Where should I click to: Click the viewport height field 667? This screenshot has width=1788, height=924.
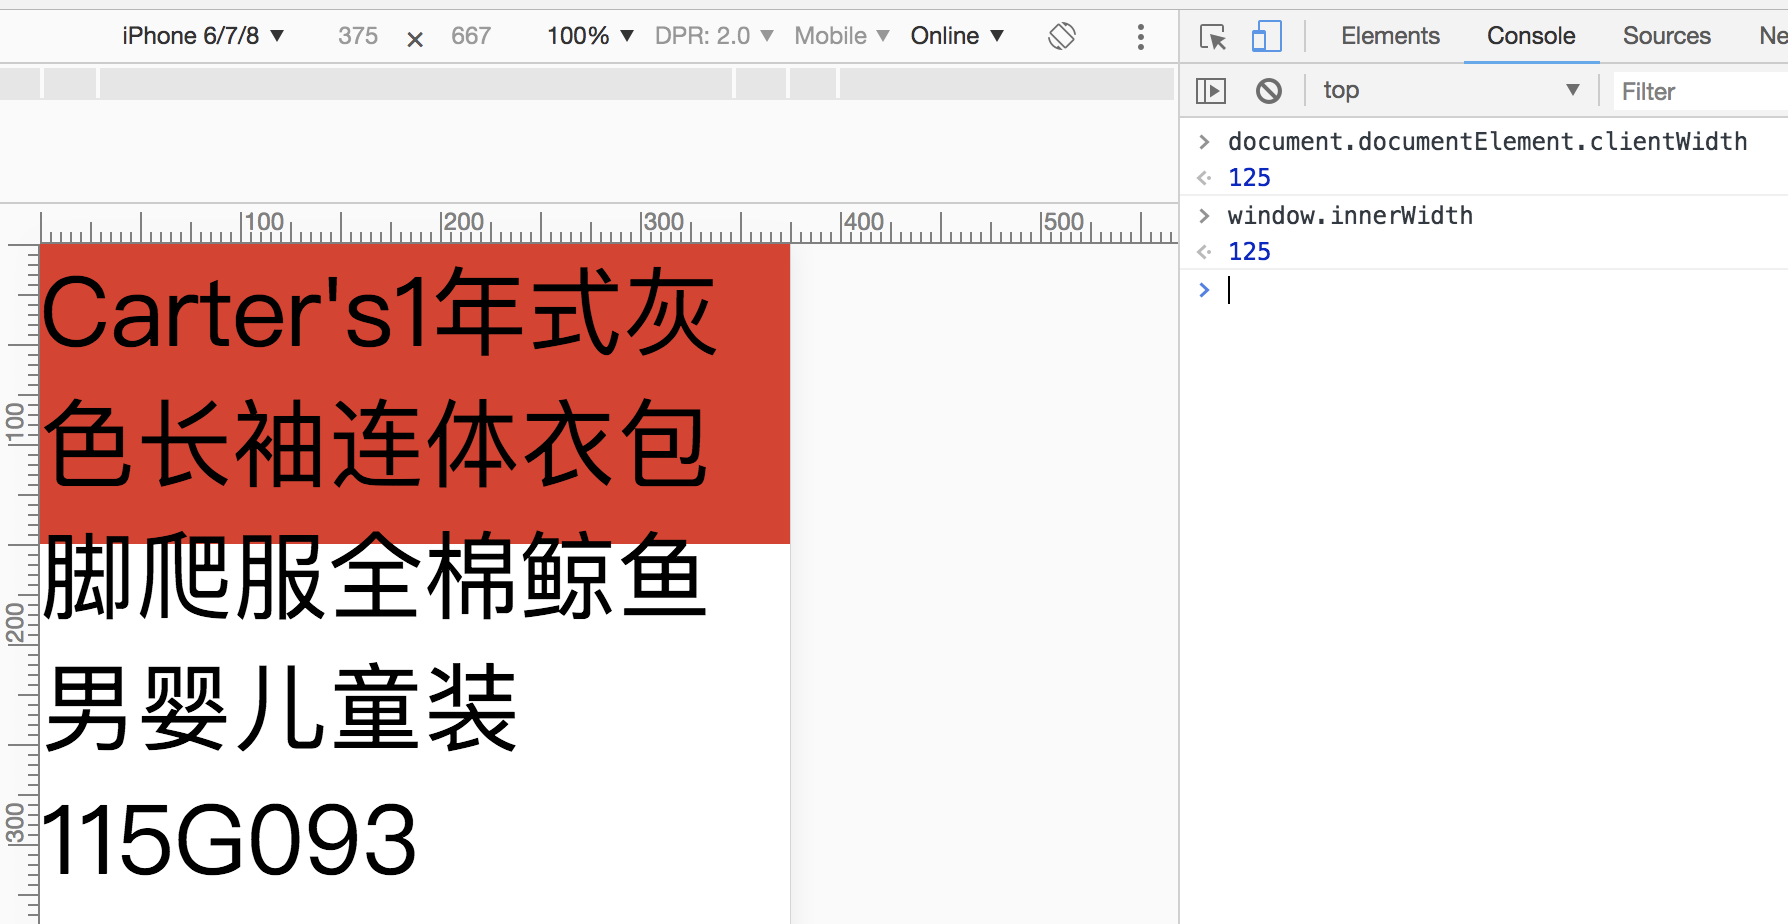coord(471,36)
